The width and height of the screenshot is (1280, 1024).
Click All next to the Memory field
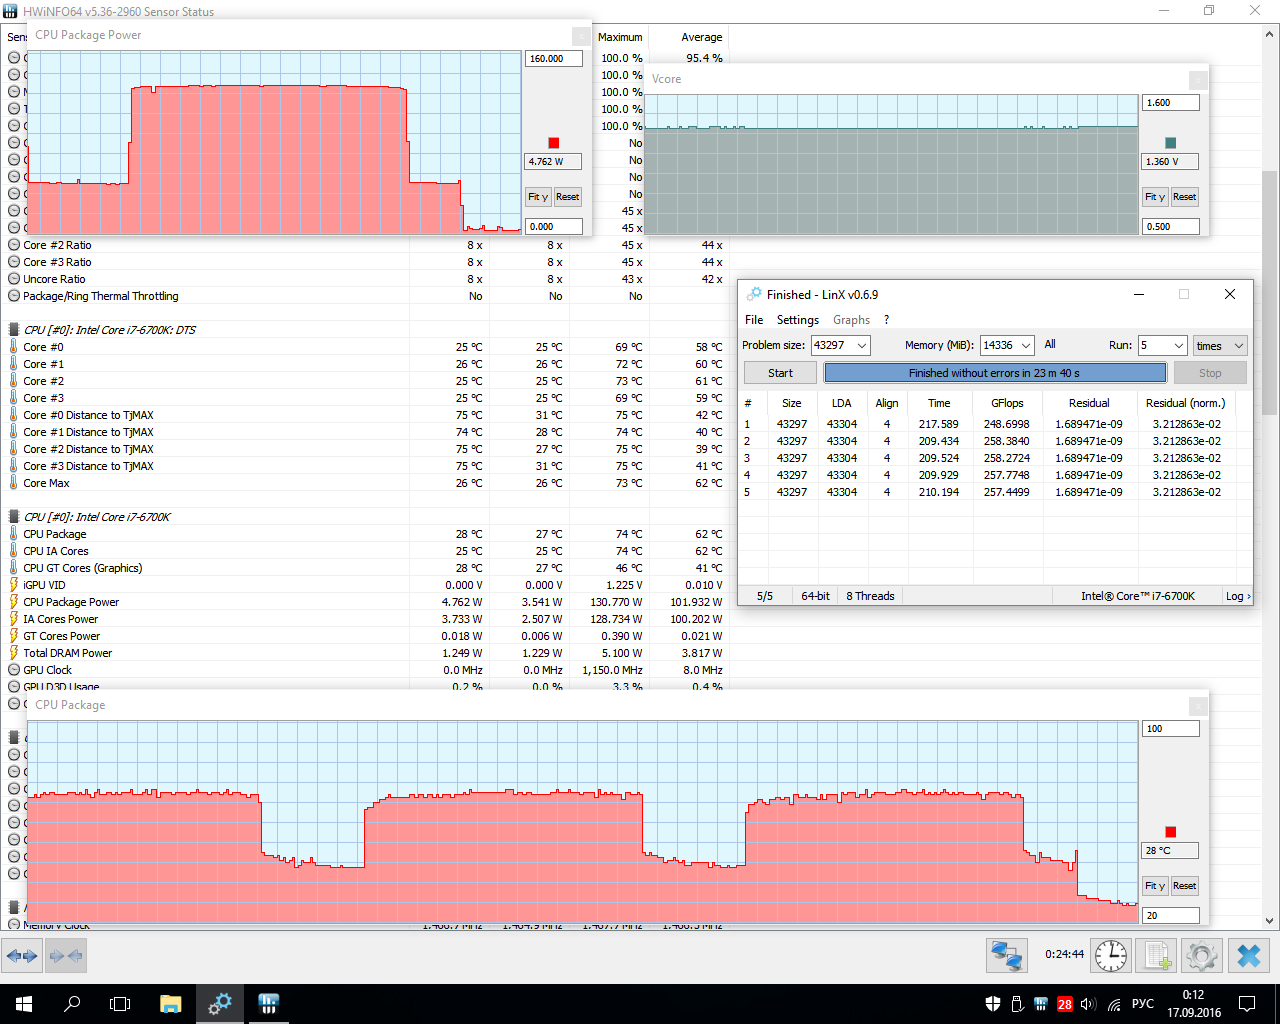pyautogui.click(x=1050, y=344)
